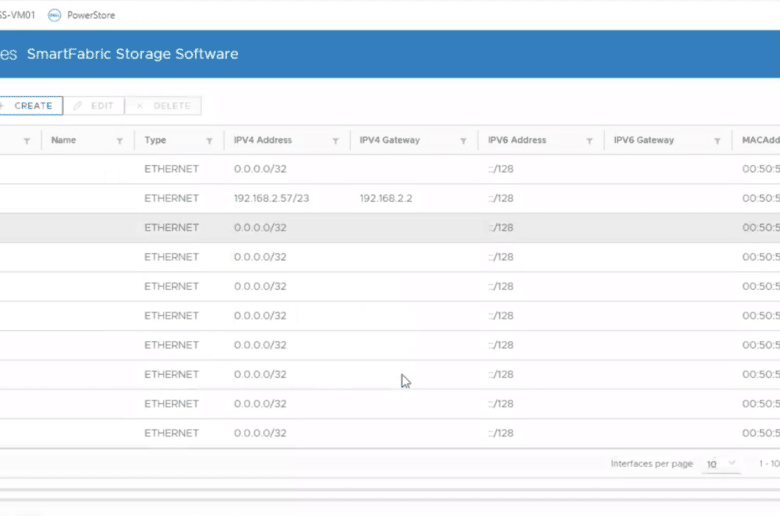Click the X icon on DELETE
The image size is (780, 516).
point(140,105)
